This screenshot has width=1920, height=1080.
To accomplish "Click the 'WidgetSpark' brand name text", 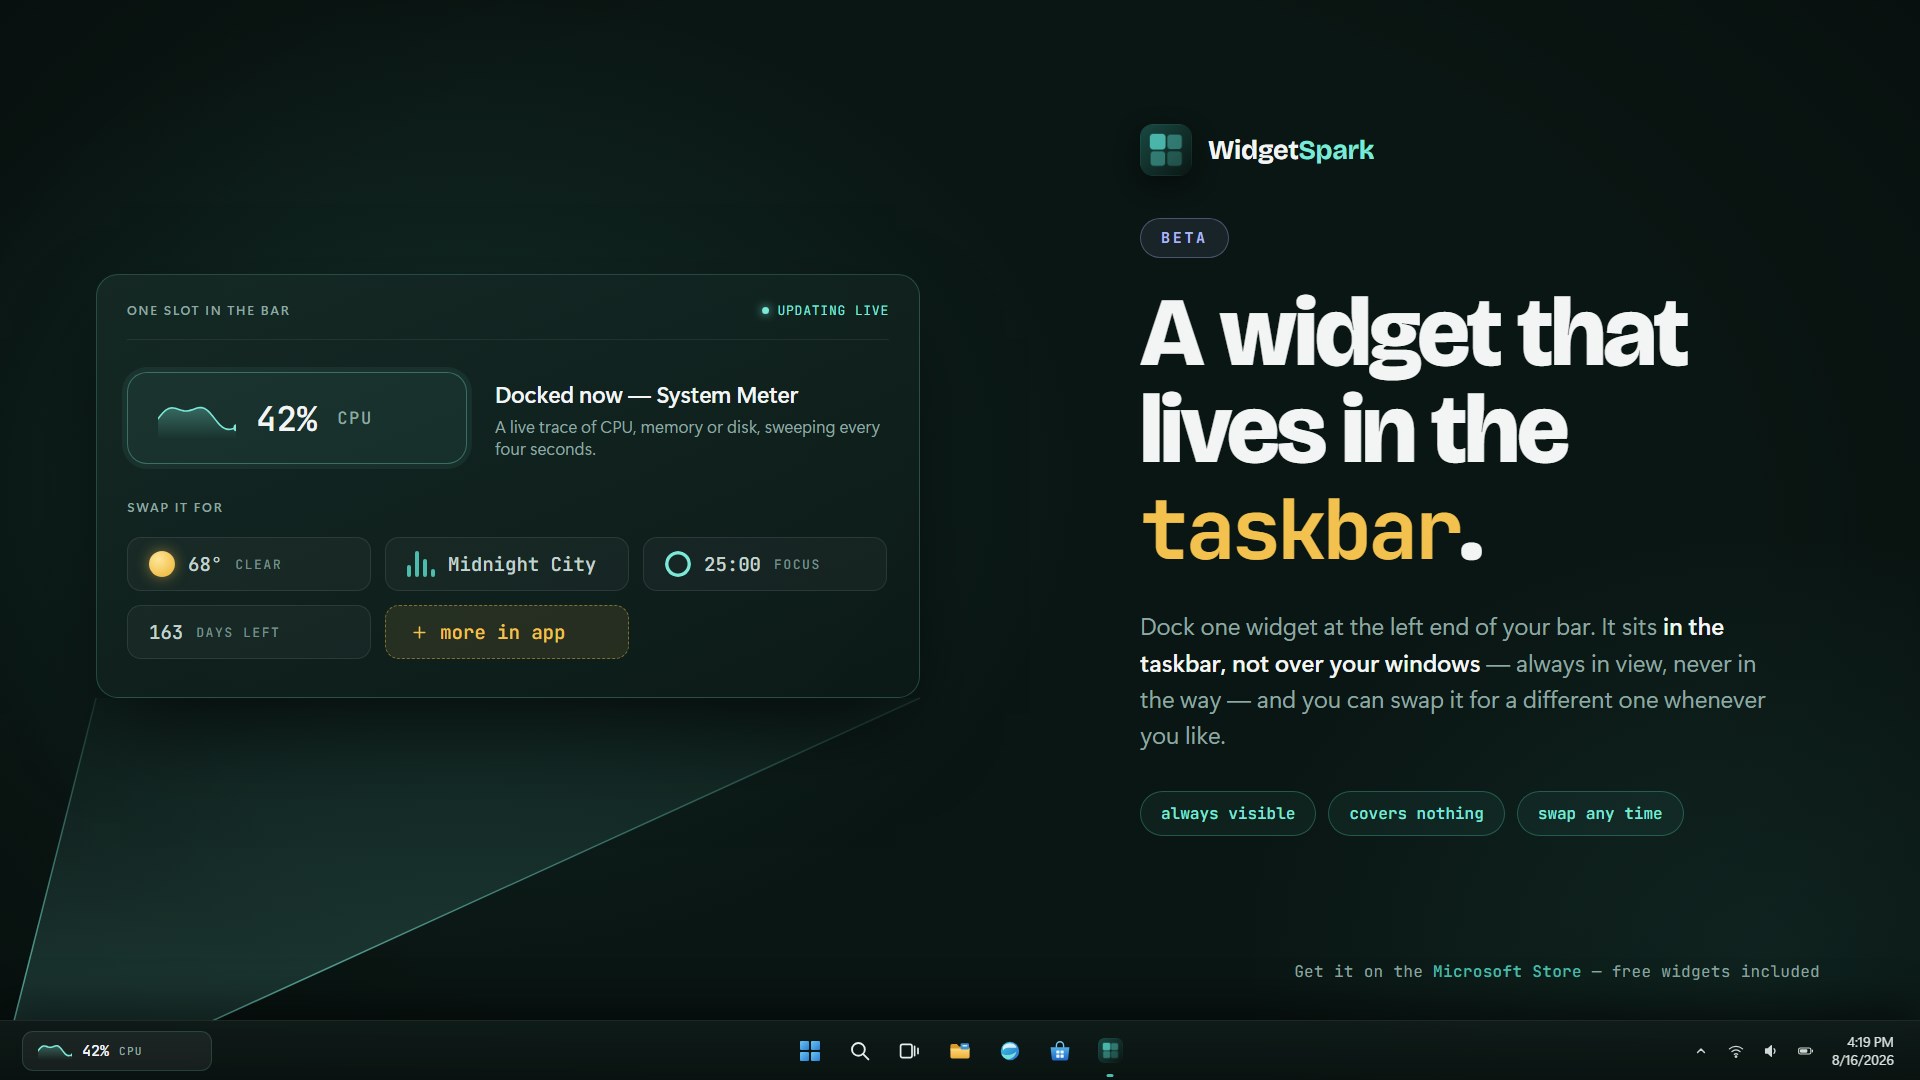I will pos(1291,150).
